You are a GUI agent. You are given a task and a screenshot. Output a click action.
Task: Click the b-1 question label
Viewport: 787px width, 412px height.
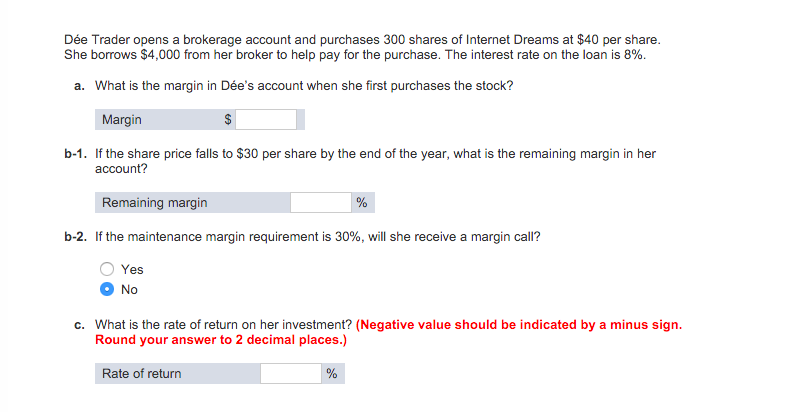tap(75, 154)
